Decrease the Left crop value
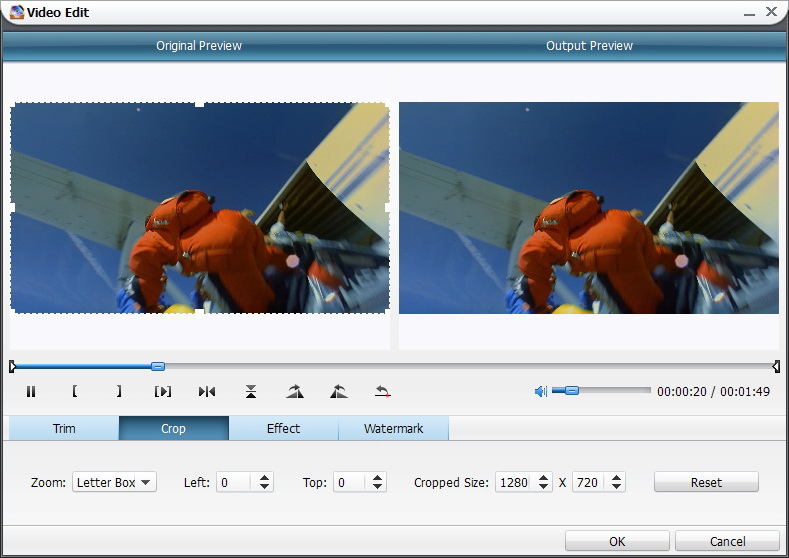Viewport: 789px width, 558px height. tap(265, 487)
